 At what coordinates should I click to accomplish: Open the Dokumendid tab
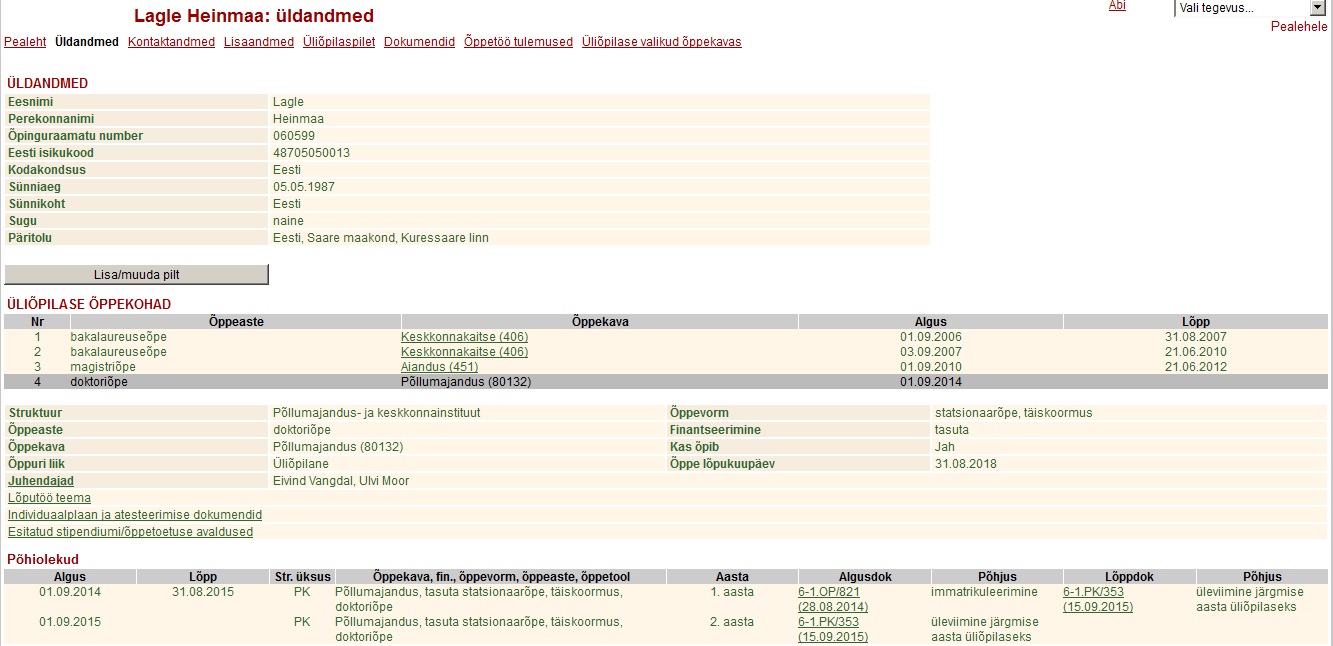coord(419,42)
